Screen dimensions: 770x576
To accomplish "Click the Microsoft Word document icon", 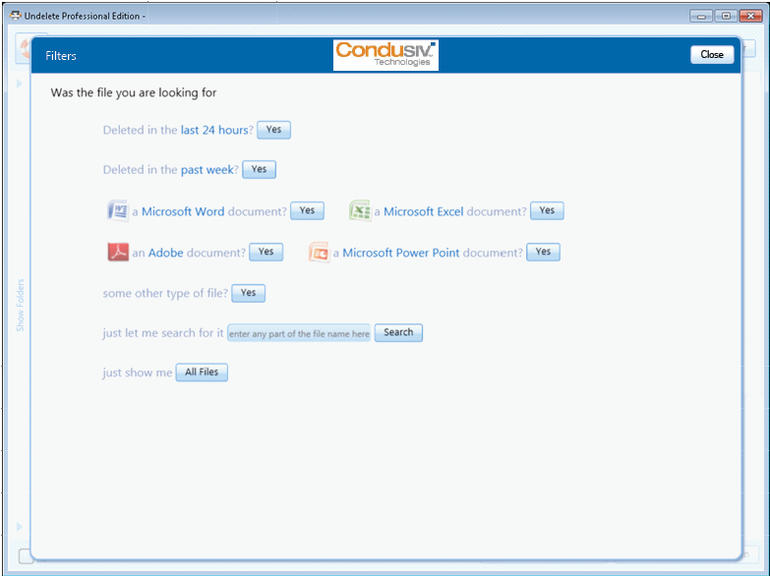I will point(118,211).
